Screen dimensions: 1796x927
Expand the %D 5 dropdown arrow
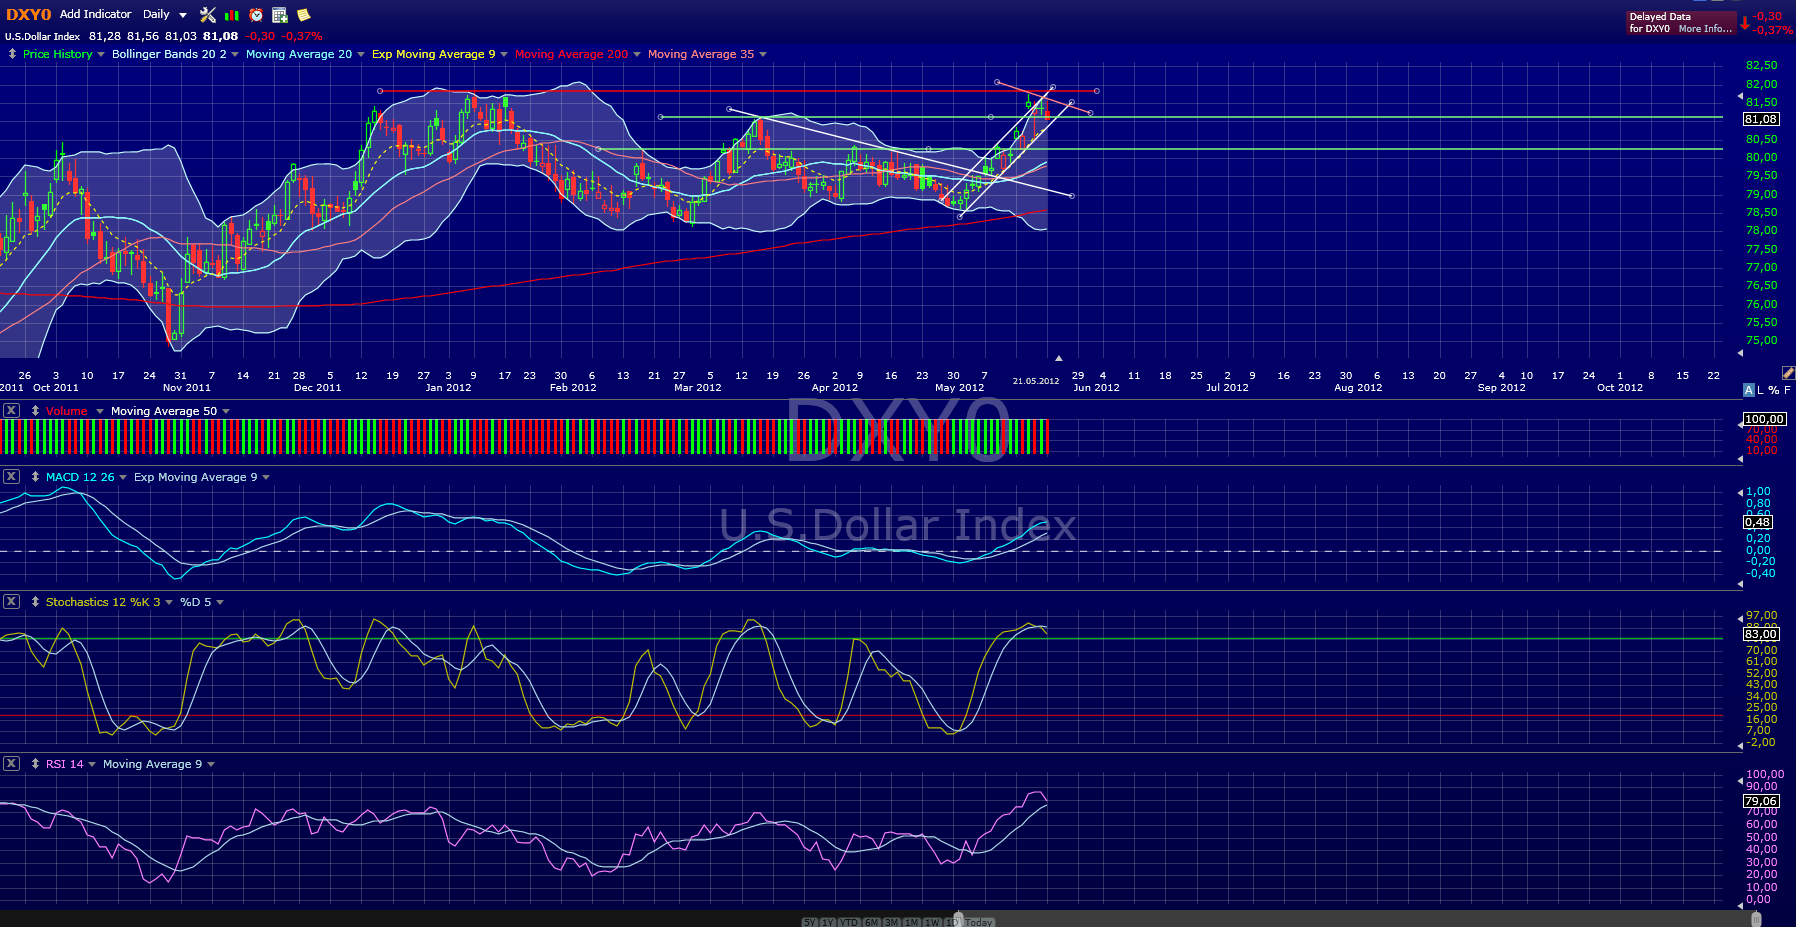[x=220, y=603]
